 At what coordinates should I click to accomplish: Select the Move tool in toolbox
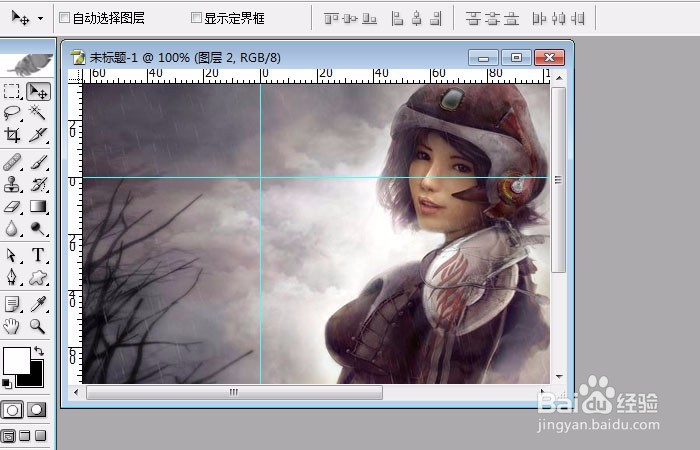[38, 92]
